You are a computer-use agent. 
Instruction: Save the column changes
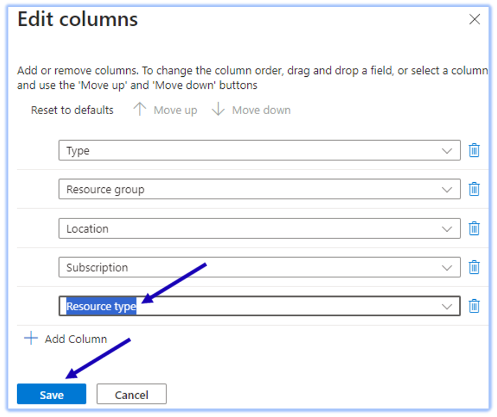[x=52, y=394]
